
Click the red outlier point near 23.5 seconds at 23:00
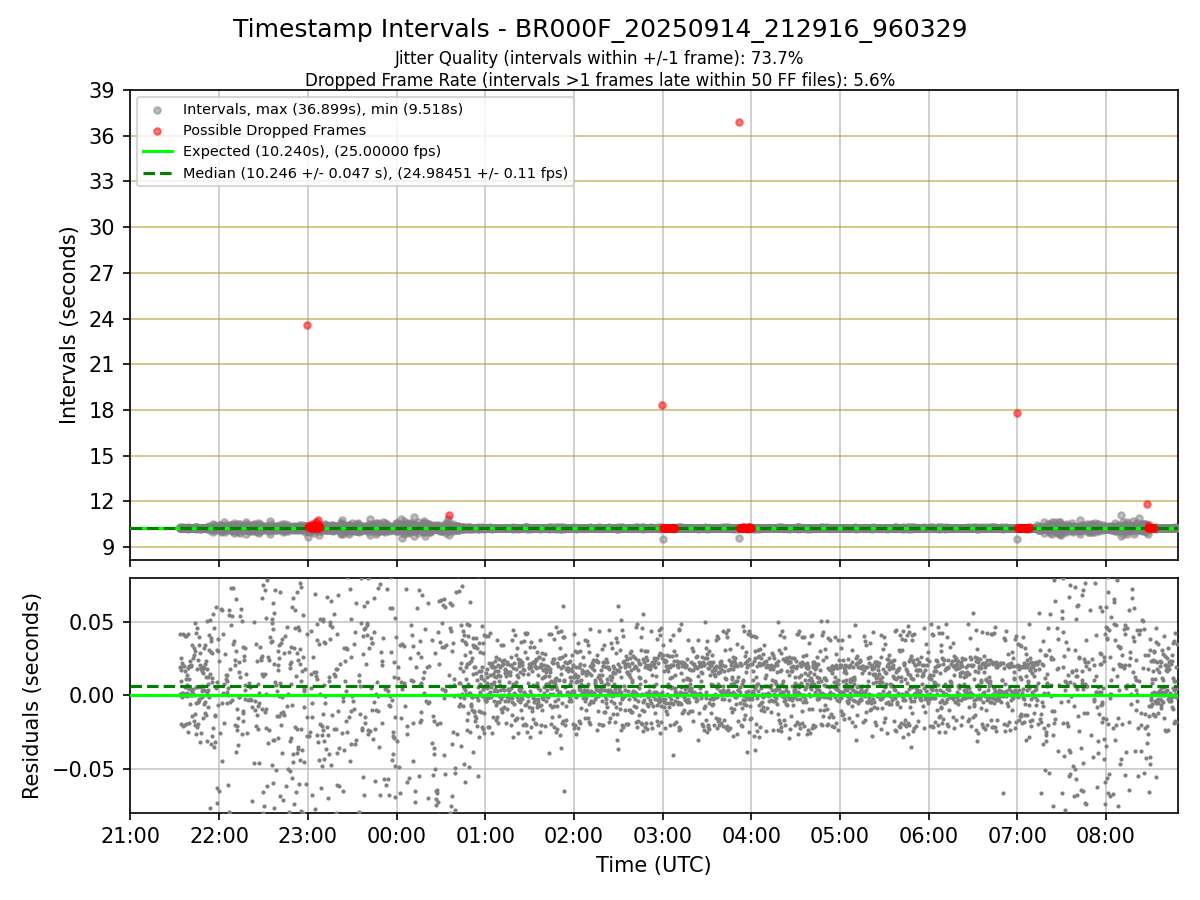pos(307,325)
